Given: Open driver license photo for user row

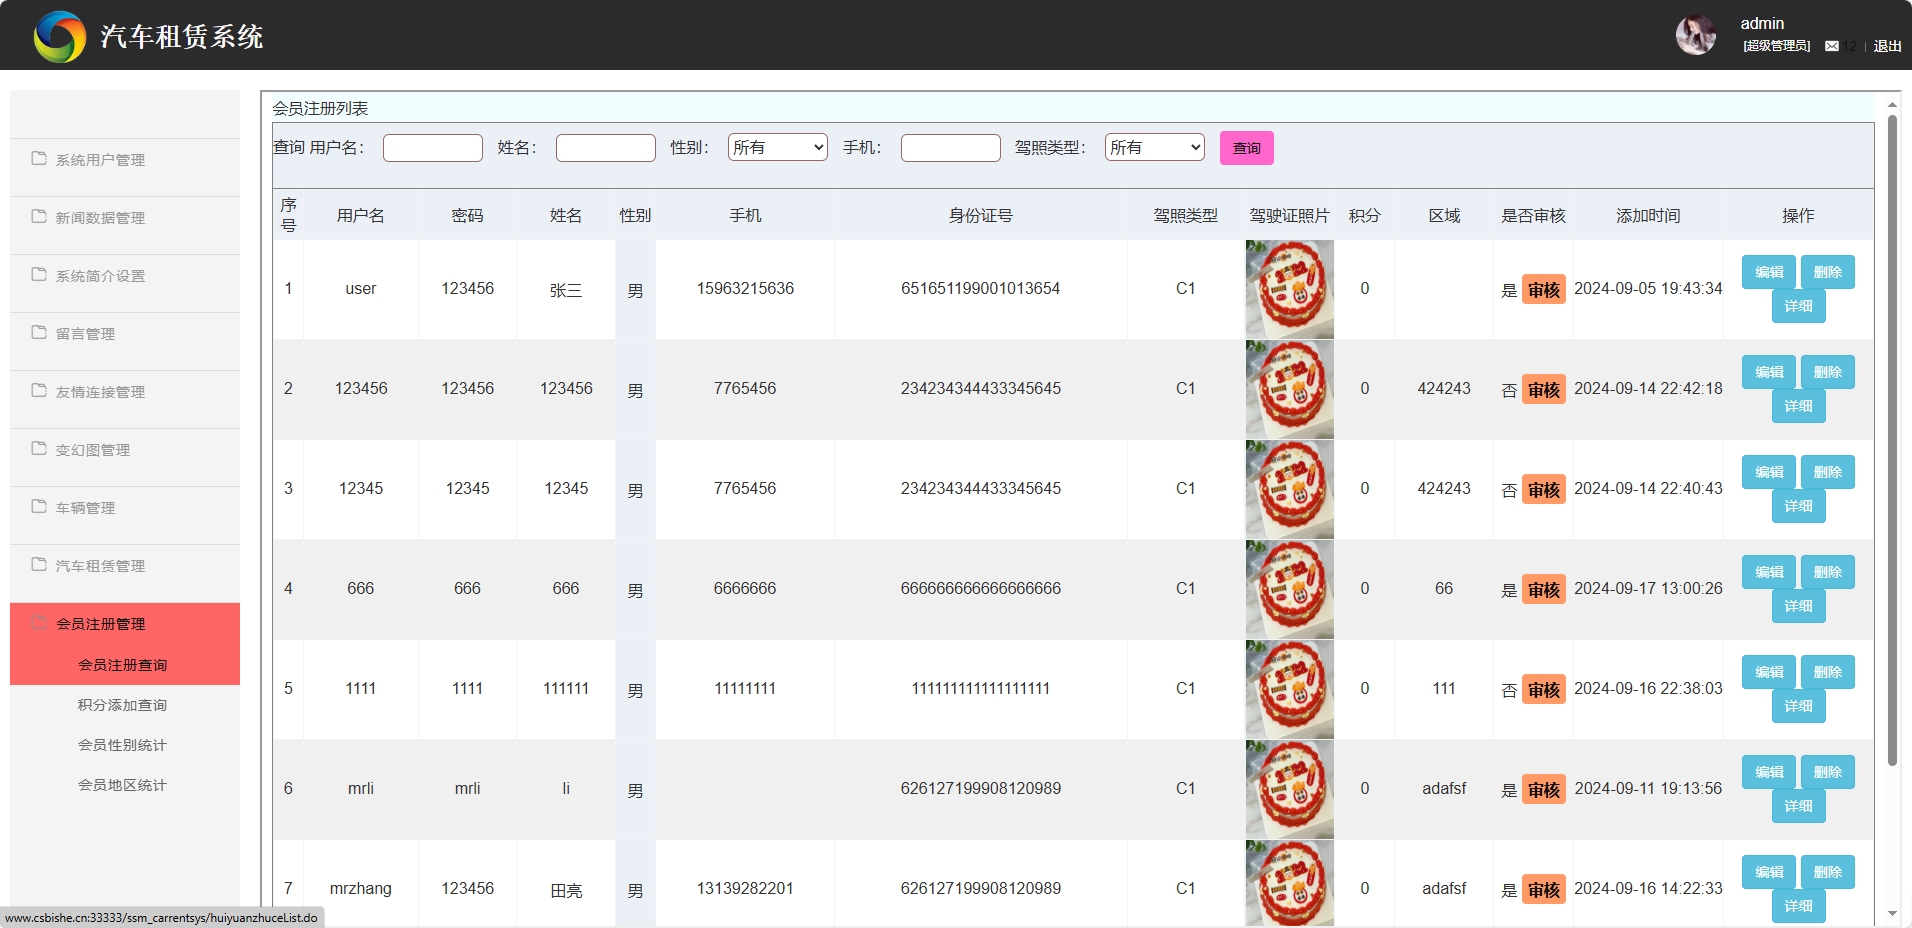Looking at the screenshot, I should pos(1289,289).
